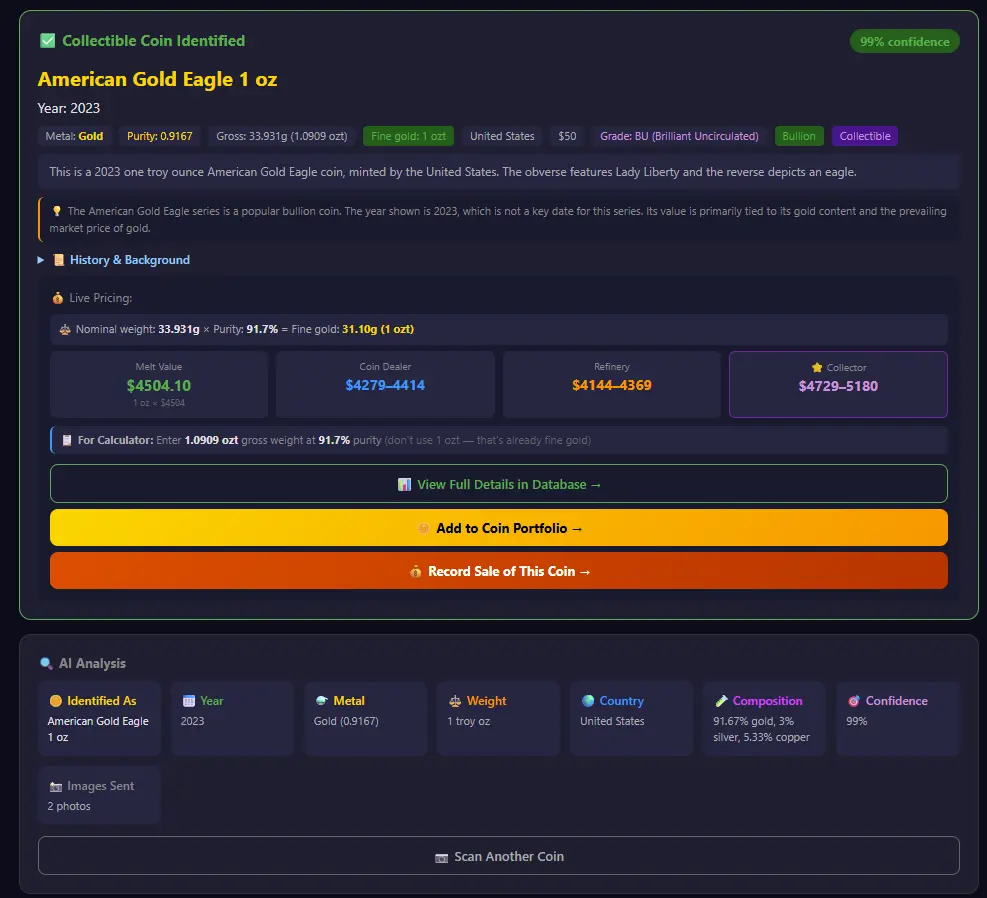Screen dimensions: 987x898
Task: Click the Fine gold: 1 ozt tag
Action: pos(408,136)
